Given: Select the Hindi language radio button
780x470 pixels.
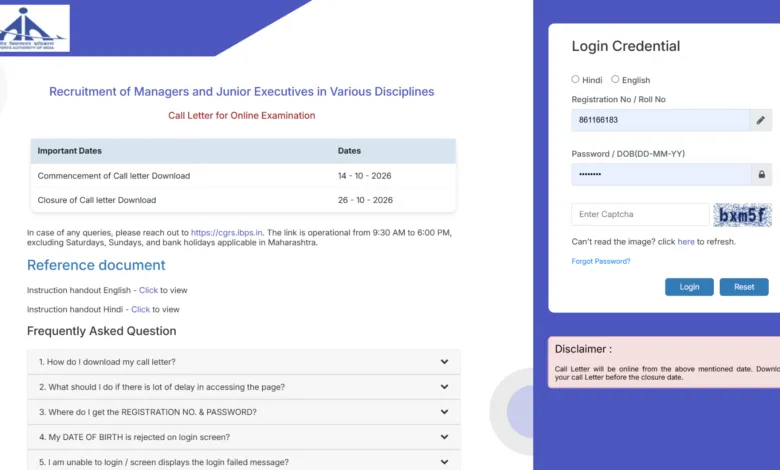Looking at the screenshot, I should tap(576, 79).
